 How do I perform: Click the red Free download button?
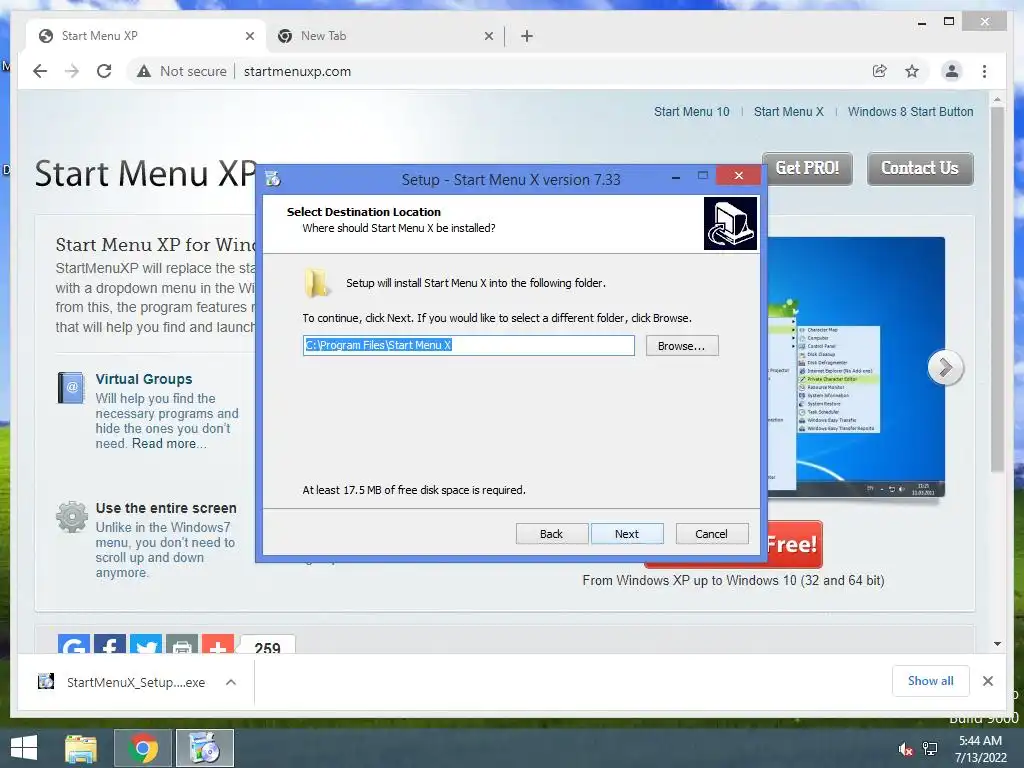pyautogui.click(x=793, y=544)
